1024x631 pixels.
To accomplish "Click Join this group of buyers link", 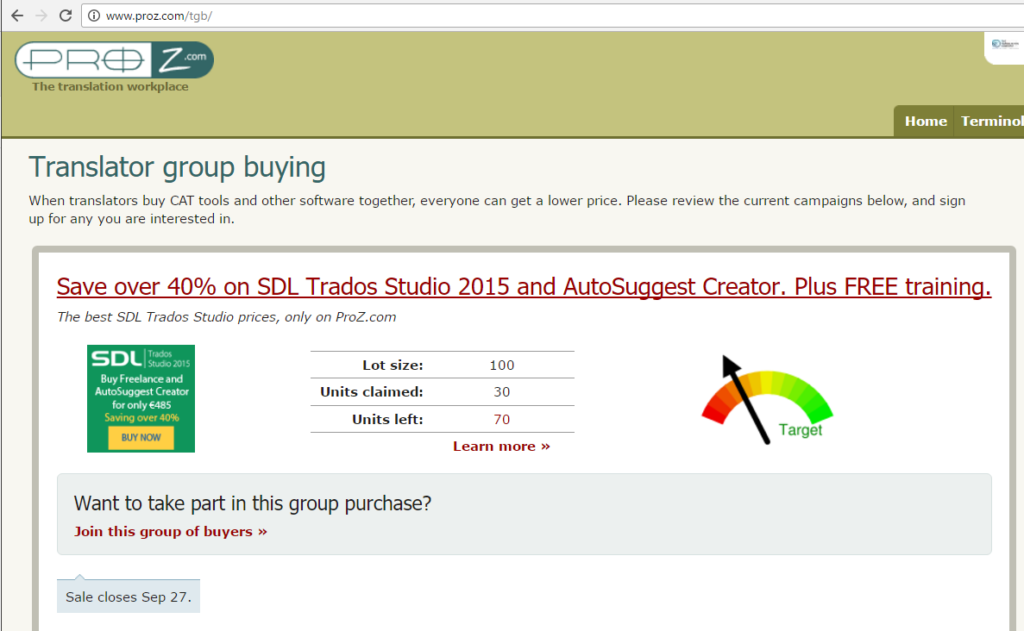I will click(170, 531).
